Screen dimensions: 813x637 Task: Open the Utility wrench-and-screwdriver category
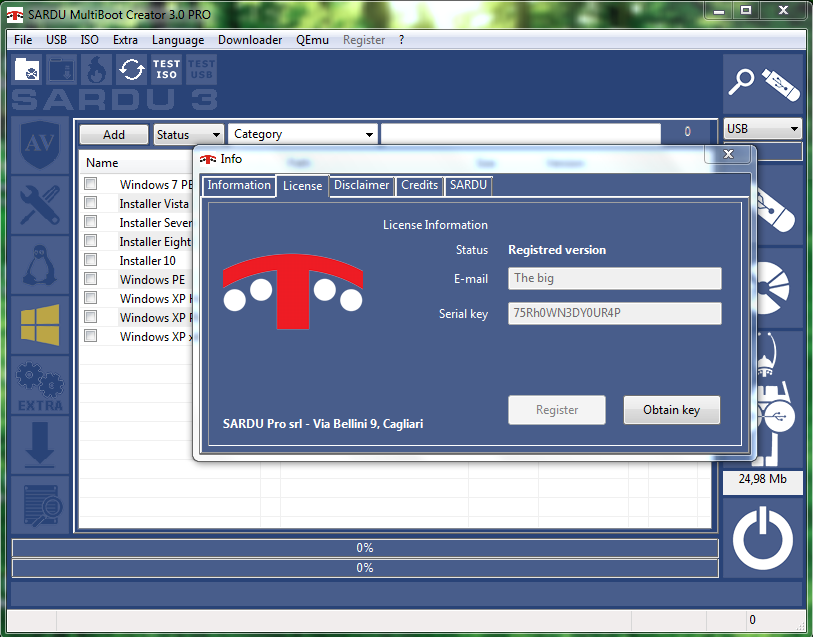click(x=40, y=205)
